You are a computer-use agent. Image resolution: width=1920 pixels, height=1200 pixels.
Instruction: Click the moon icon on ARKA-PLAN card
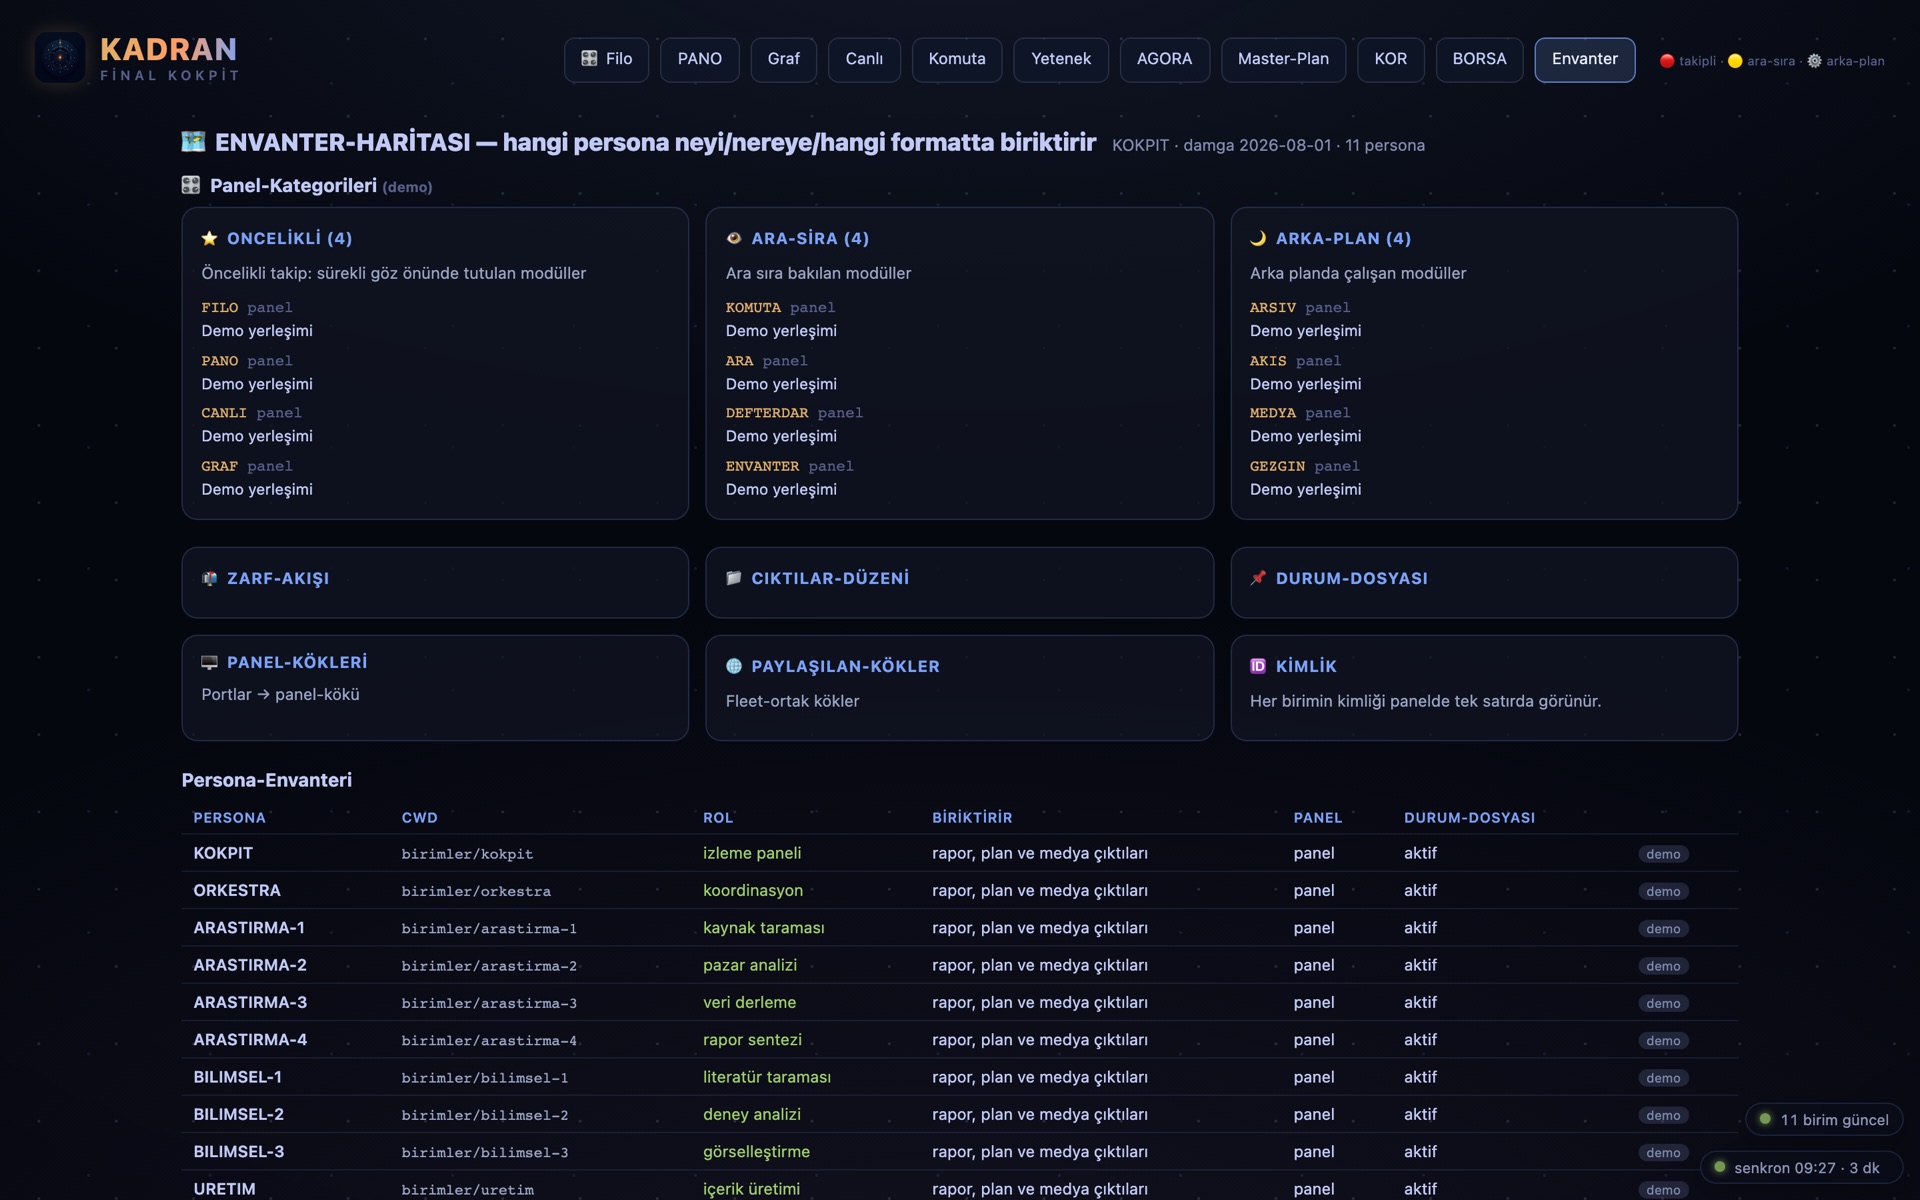coord(1258,238)
